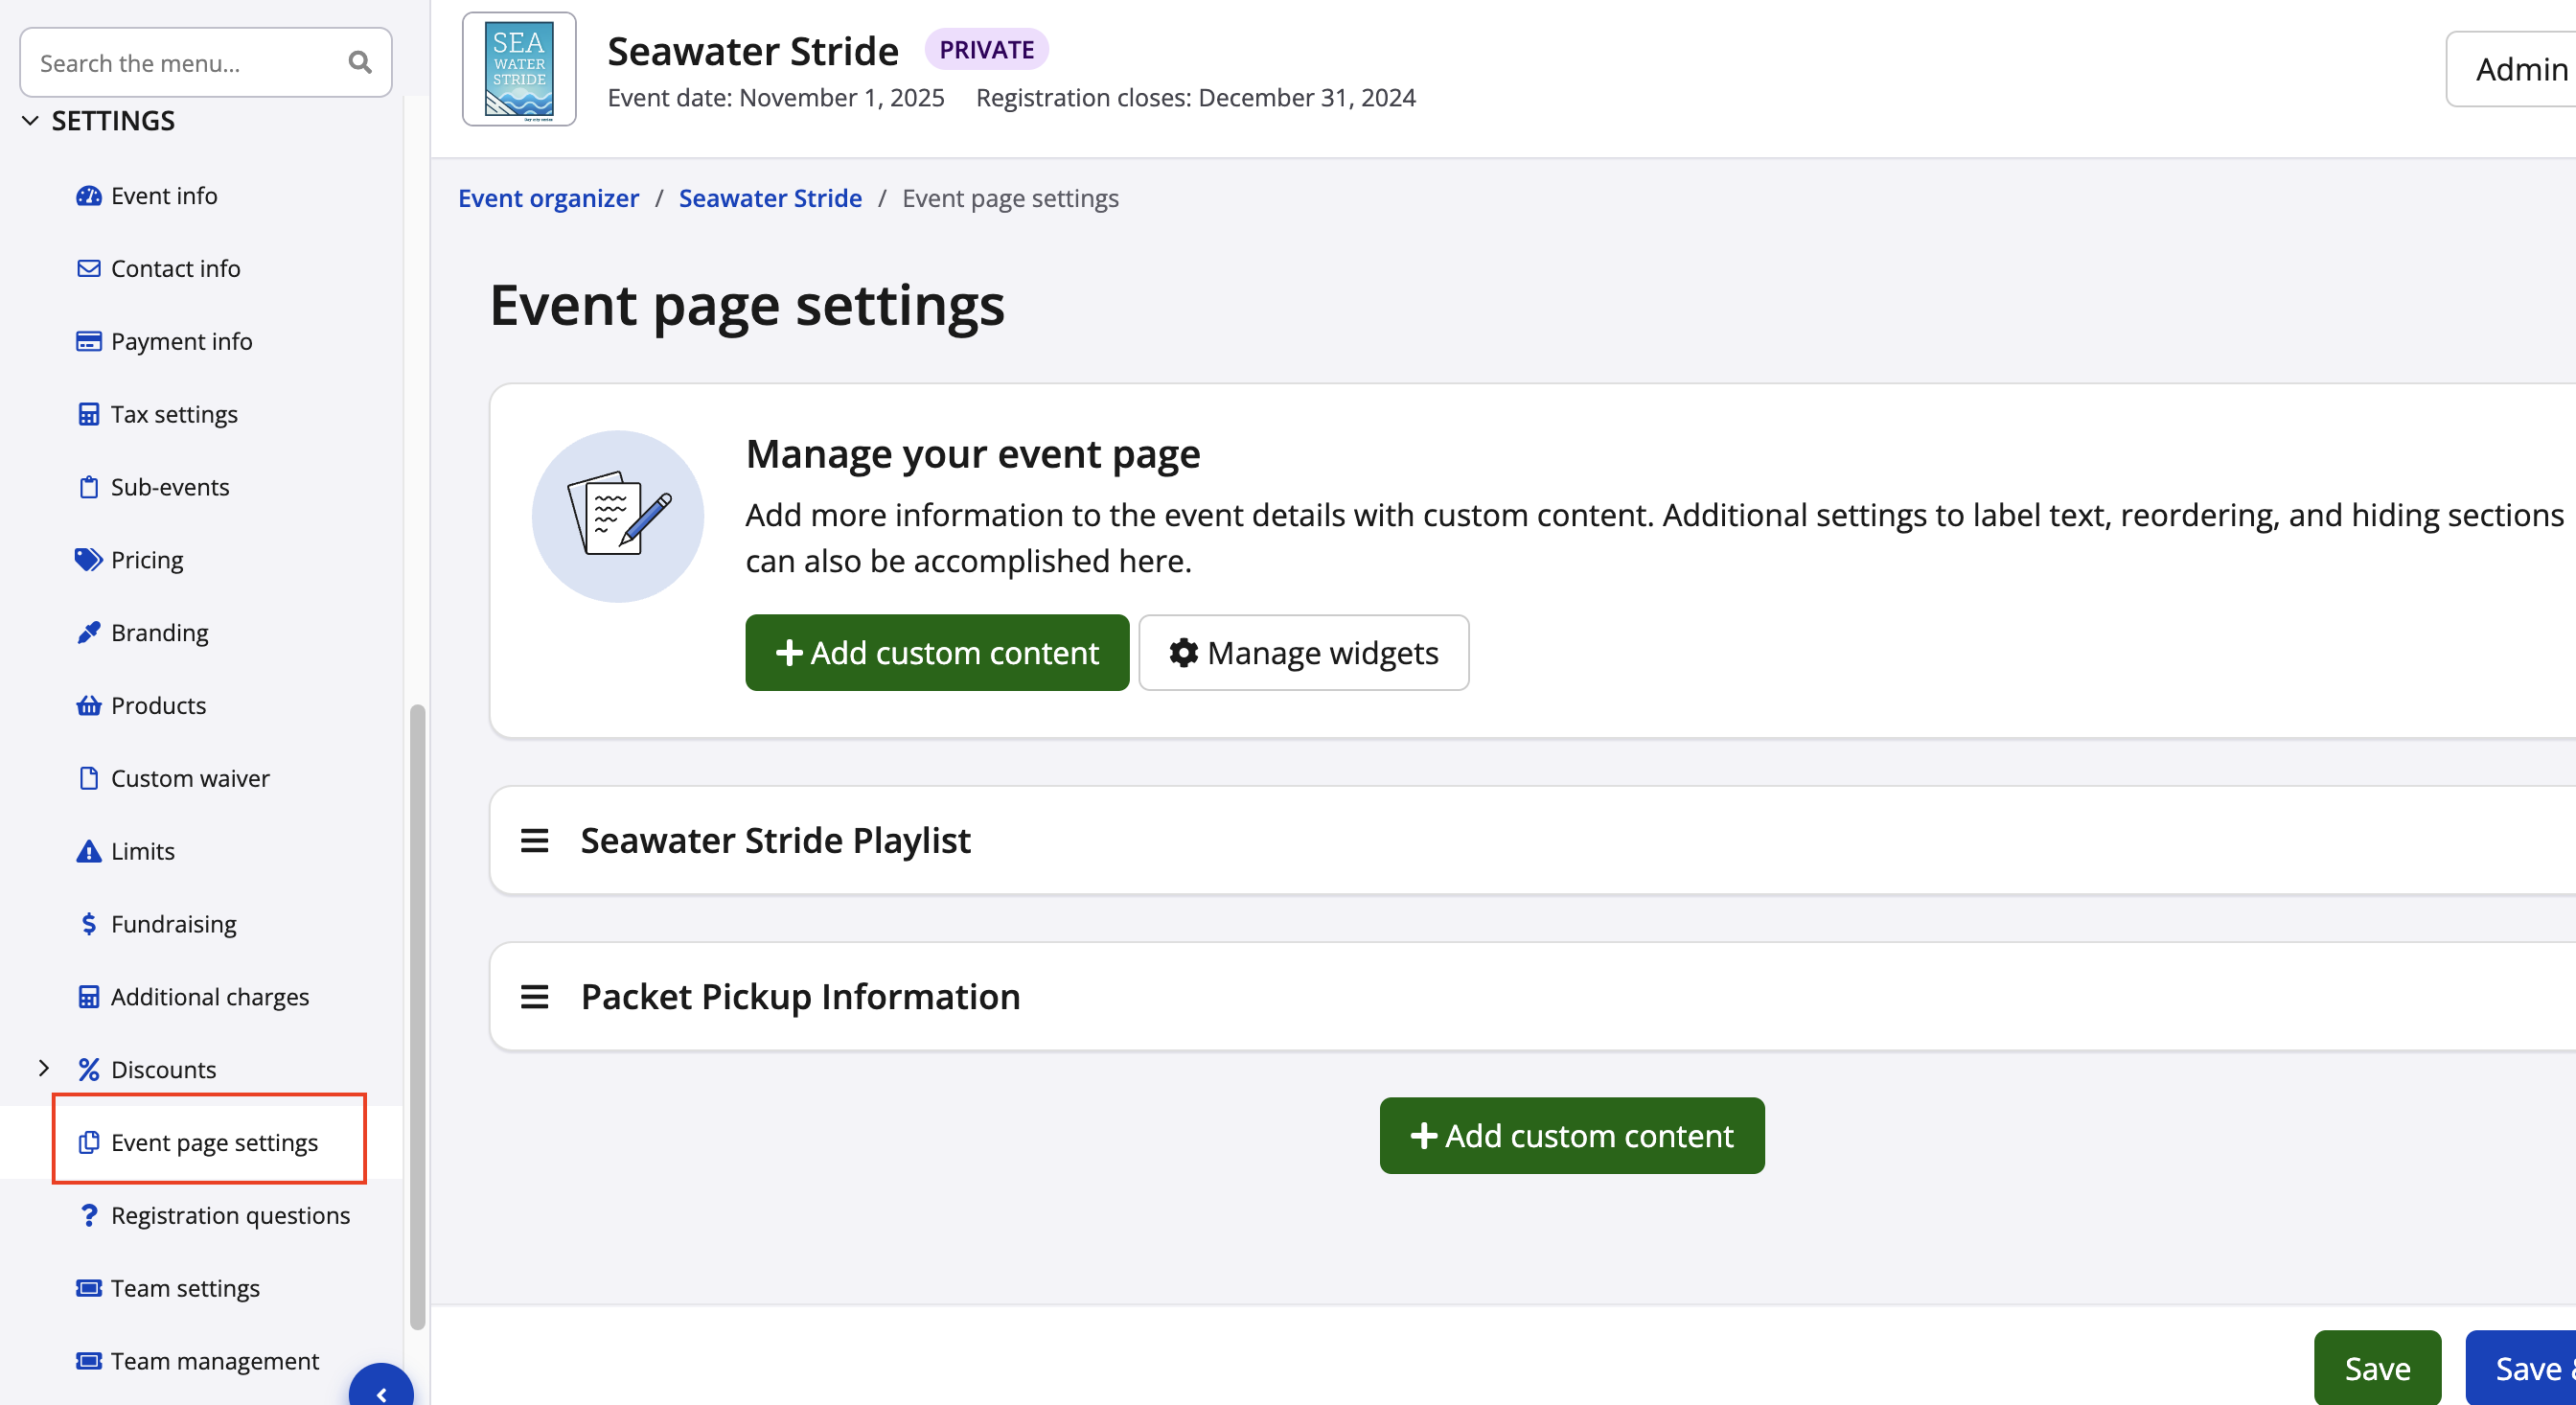The image size is (2576, 1405).
Task: Click the Pricing tag icon
Action: tap(88, 560)
